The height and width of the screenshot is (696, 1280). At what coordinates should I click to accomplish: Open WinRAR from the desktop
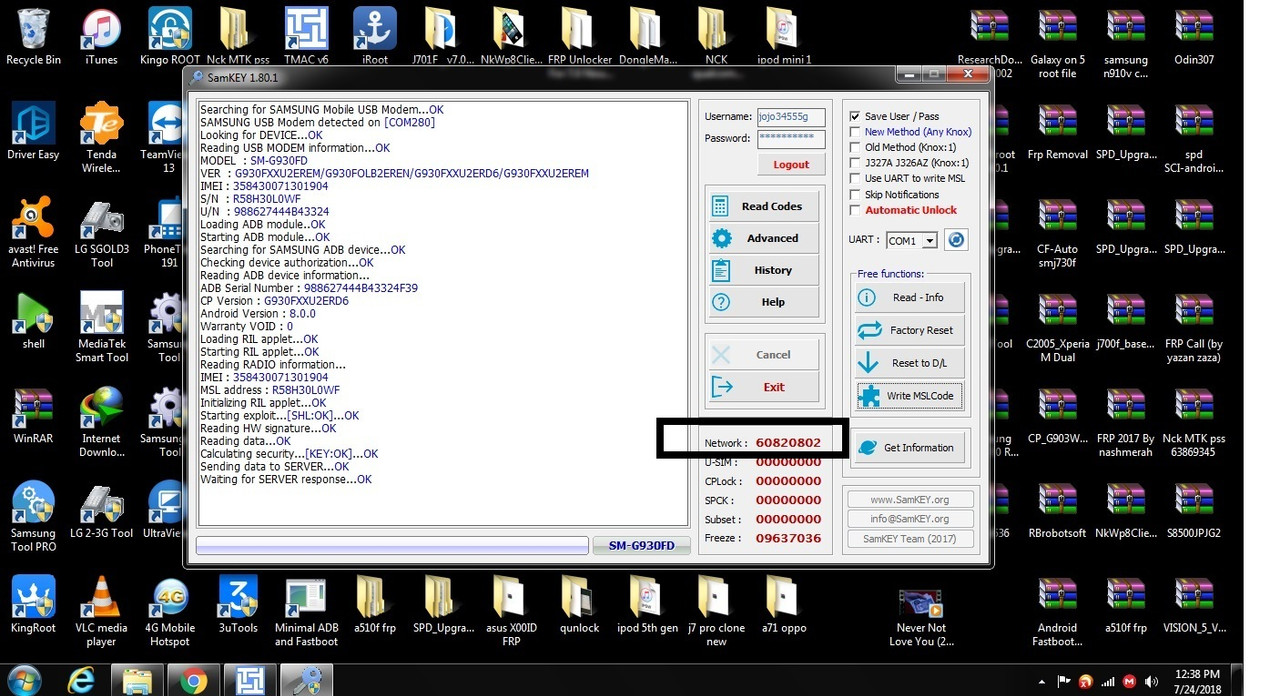click(x=33, y=415)
